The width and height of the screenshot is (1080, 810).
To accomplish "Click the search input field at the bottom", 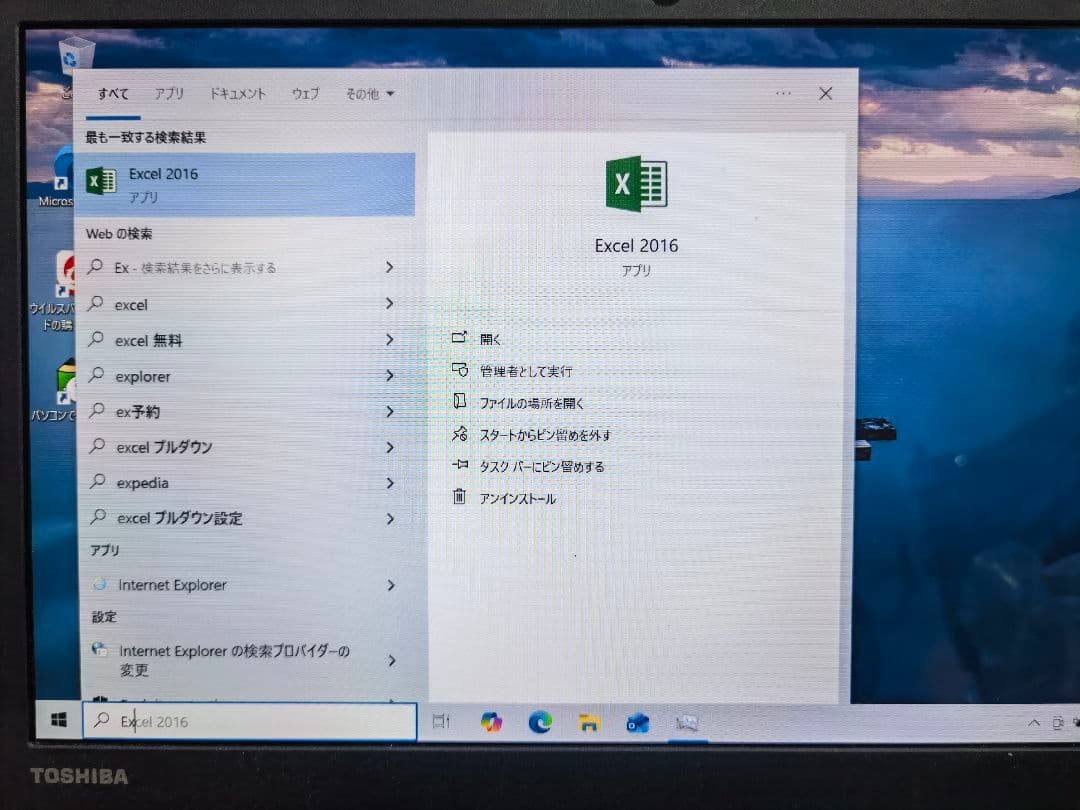I will (250, 721).
